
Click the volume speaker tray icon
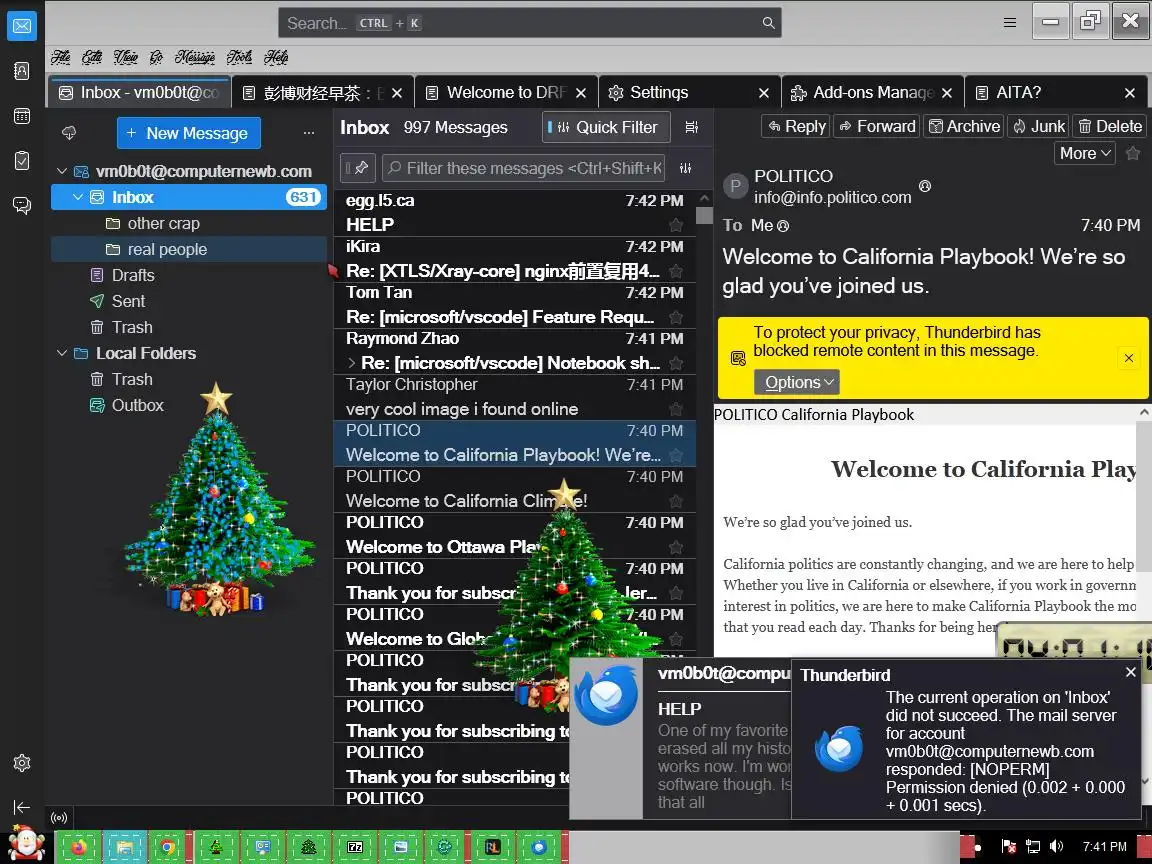[x=1056, y=846]
